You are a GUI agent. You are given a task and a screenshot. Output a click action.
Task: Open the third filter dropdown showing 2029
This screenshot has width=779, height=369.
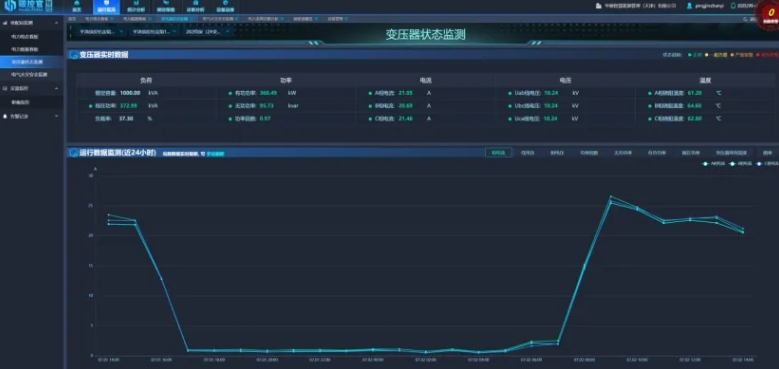pyautogui.click(x=208, y=31)
